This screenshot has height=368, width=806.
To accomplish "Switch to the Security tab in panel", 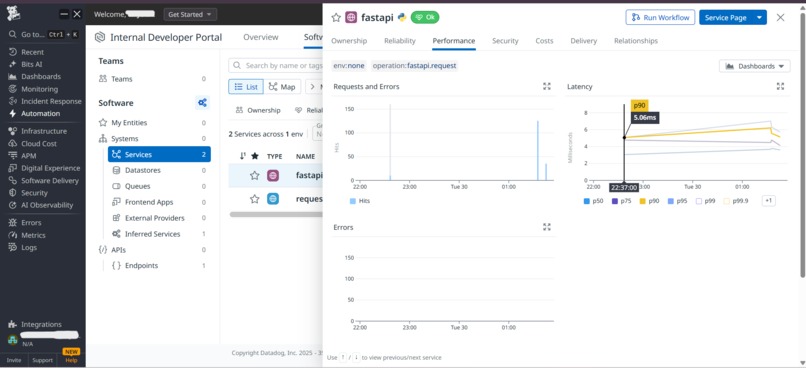I will point(505,41).
